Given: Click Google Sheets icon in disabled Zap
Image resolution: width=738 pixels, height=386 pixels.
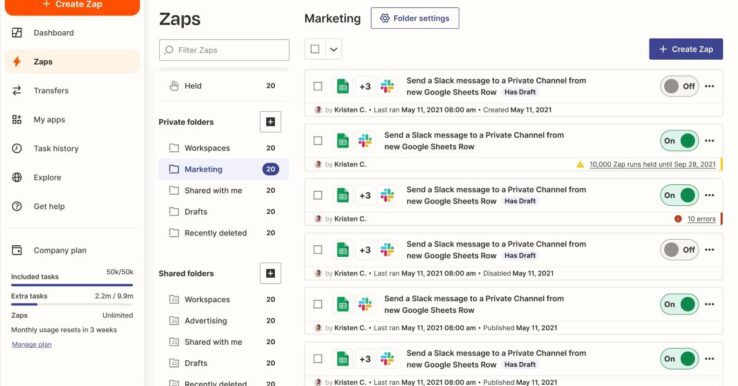Looking at the screenshot, I should click(x=343, y=250).
